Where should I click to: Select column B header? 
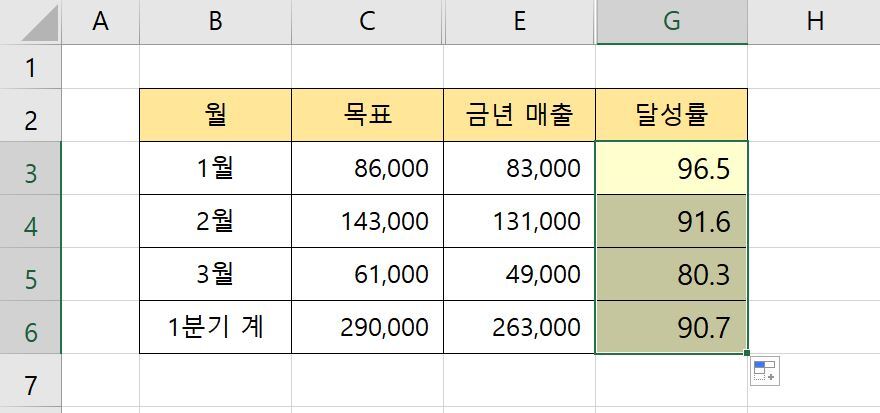tap(216, 21)
